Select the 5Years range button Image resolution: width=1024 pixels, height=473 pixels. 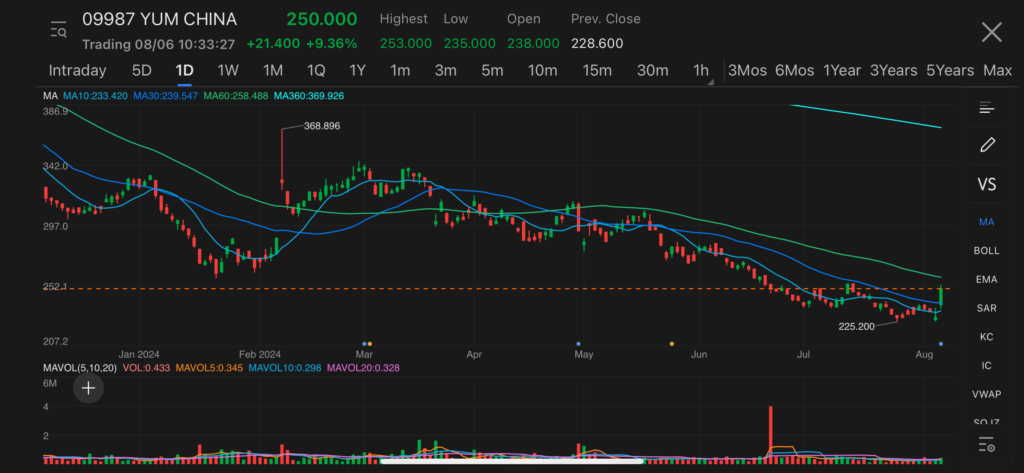click(x=949, y=70)
